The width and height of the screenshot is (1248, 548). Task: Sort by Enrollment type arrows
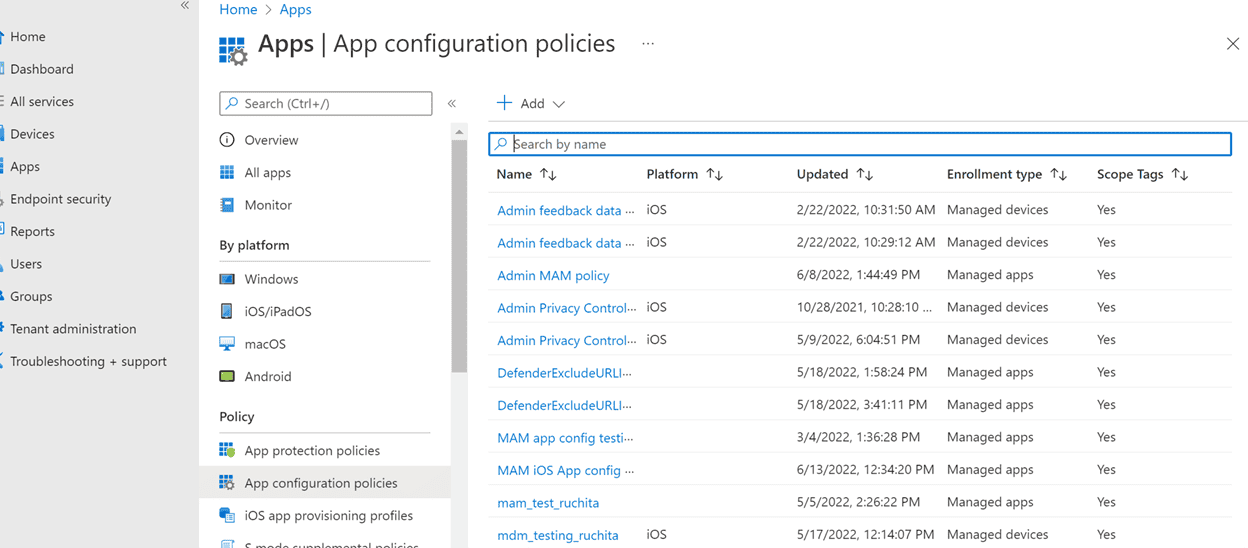[1059, 174]
